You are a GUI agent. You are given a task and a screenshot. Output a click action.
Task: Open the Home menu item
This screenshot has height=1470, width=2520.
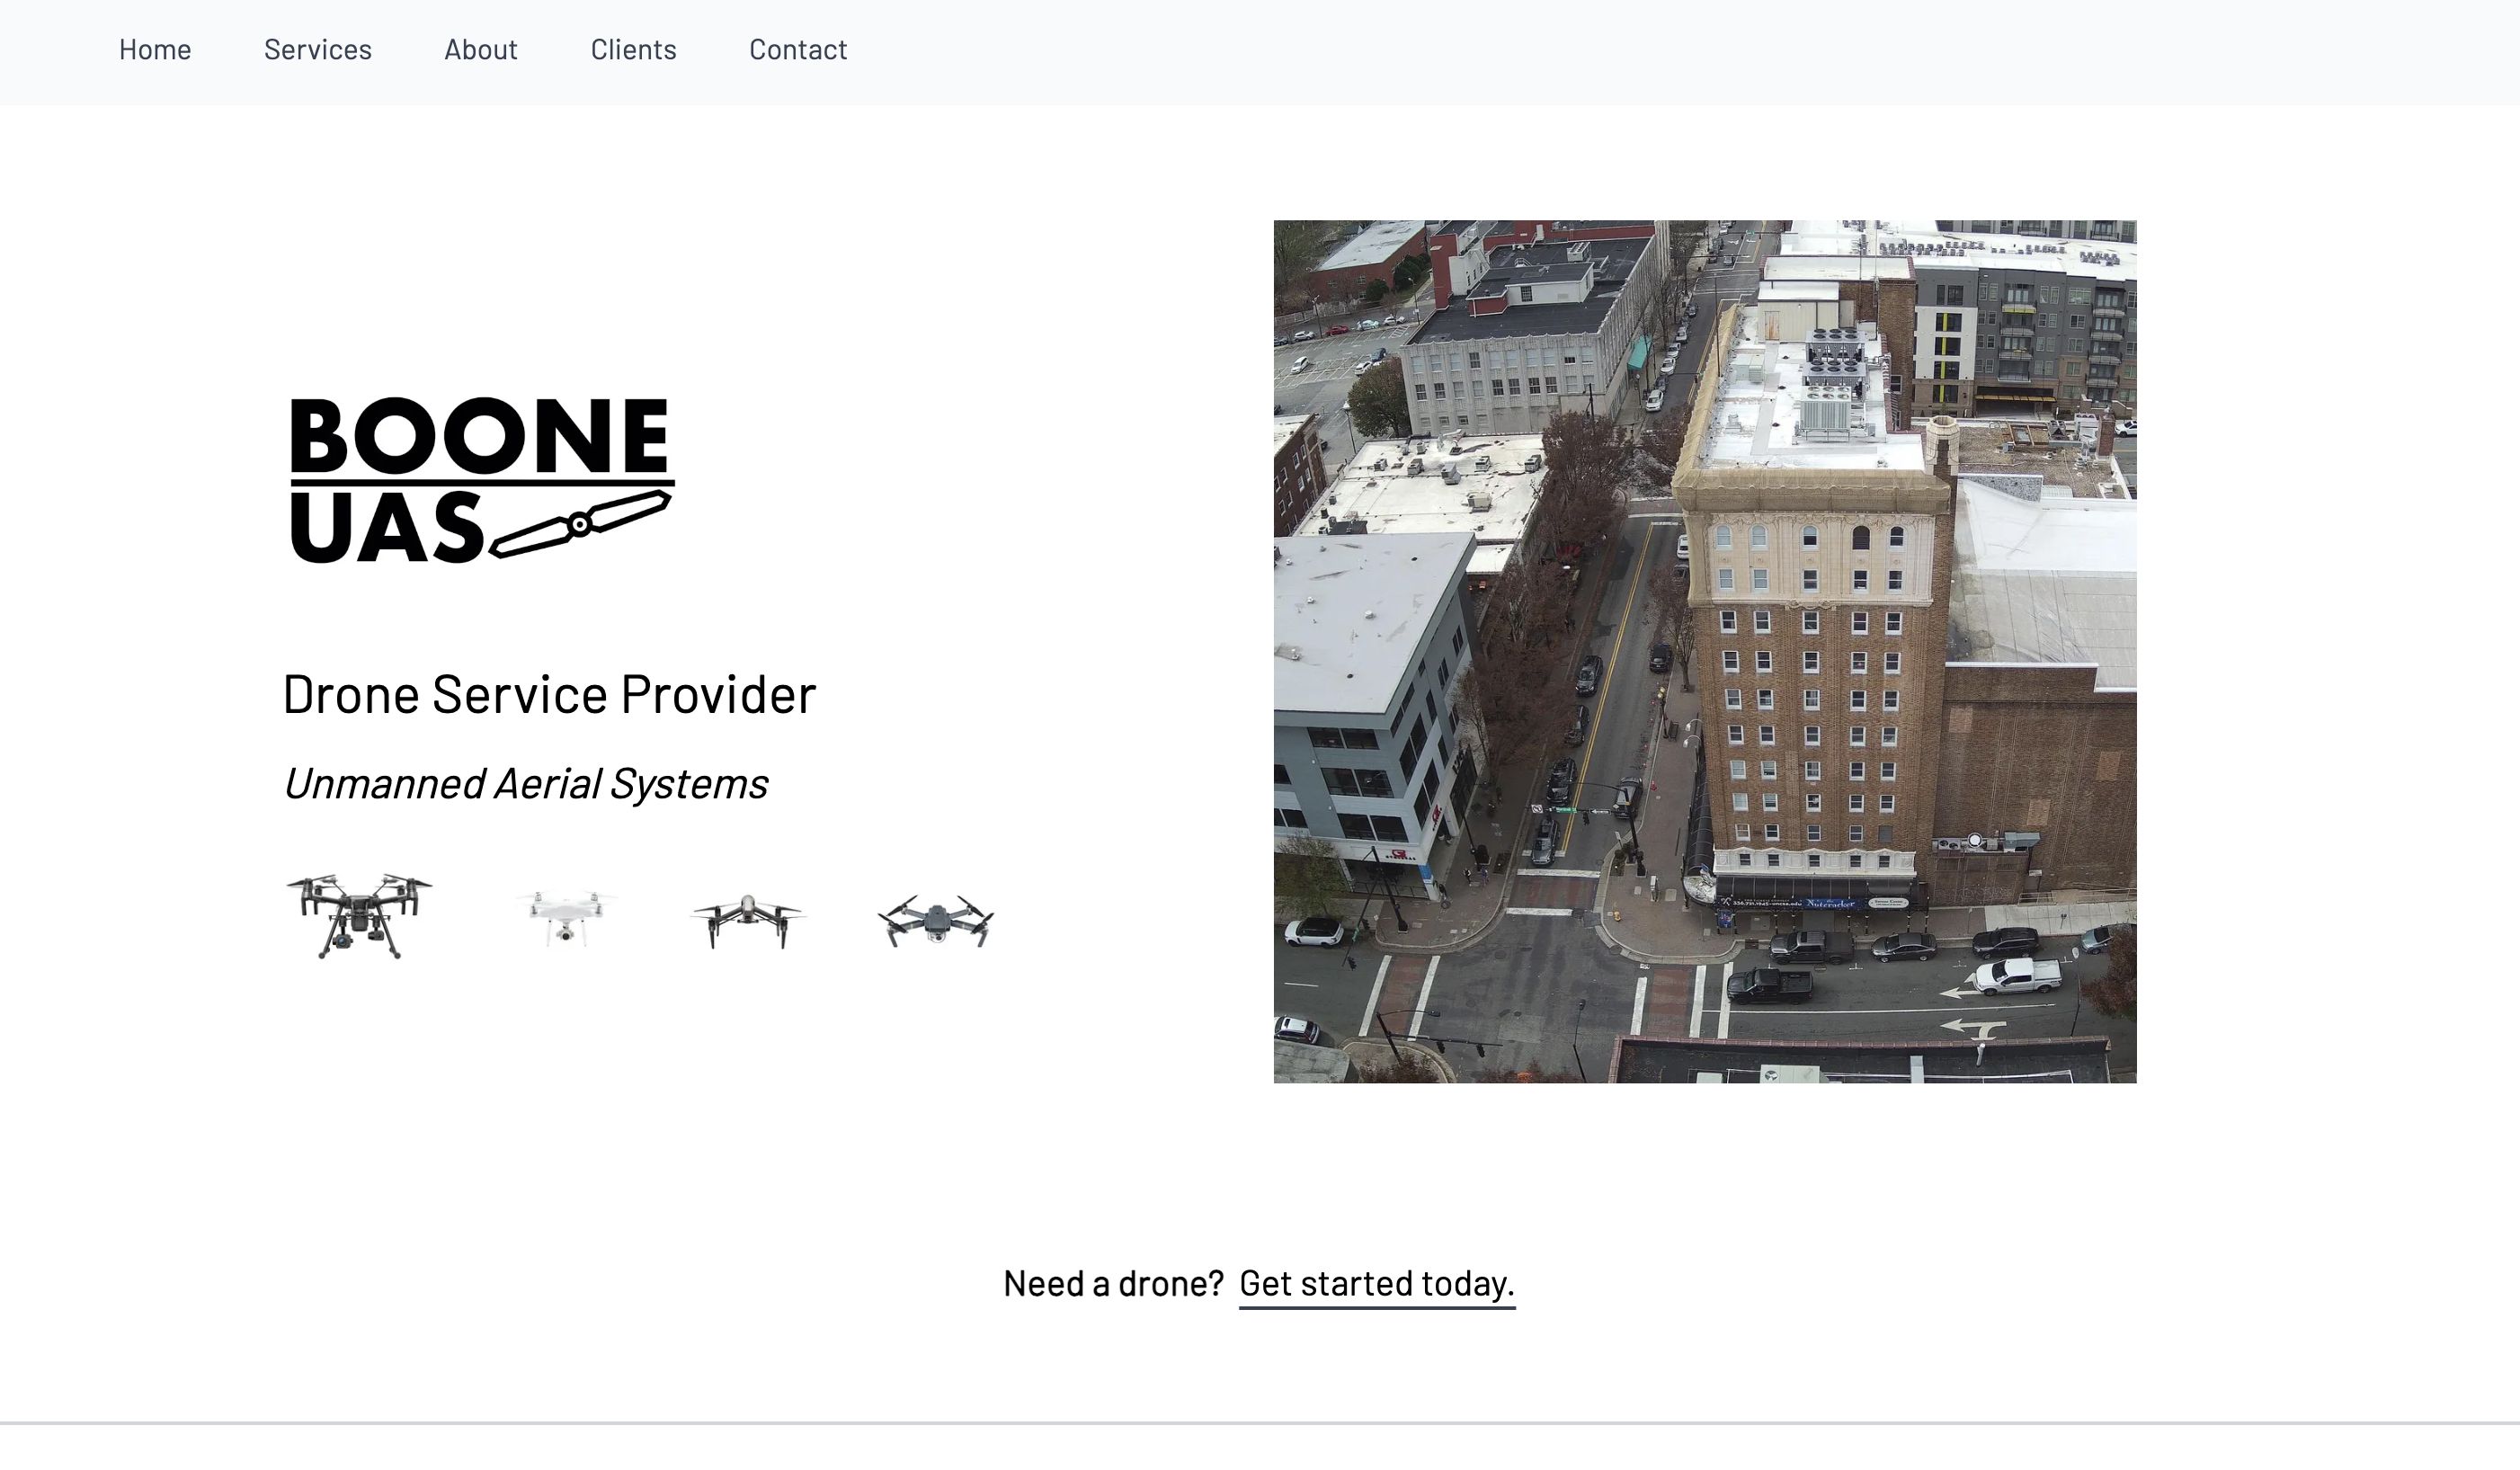[x=155, y=49]
